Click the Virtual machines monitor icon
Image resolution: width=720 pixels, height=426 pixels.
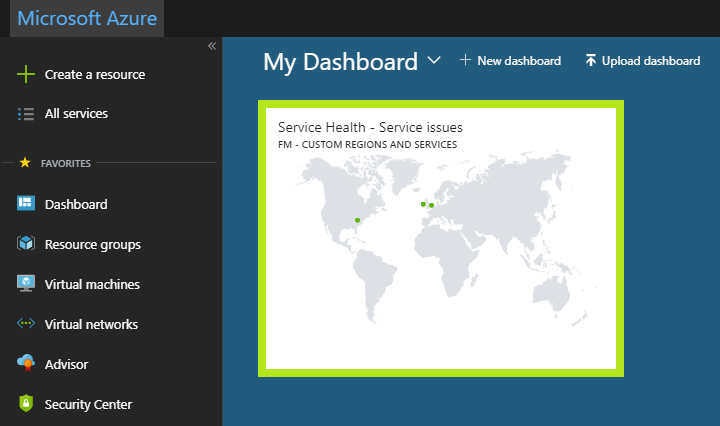coord(26,283)
